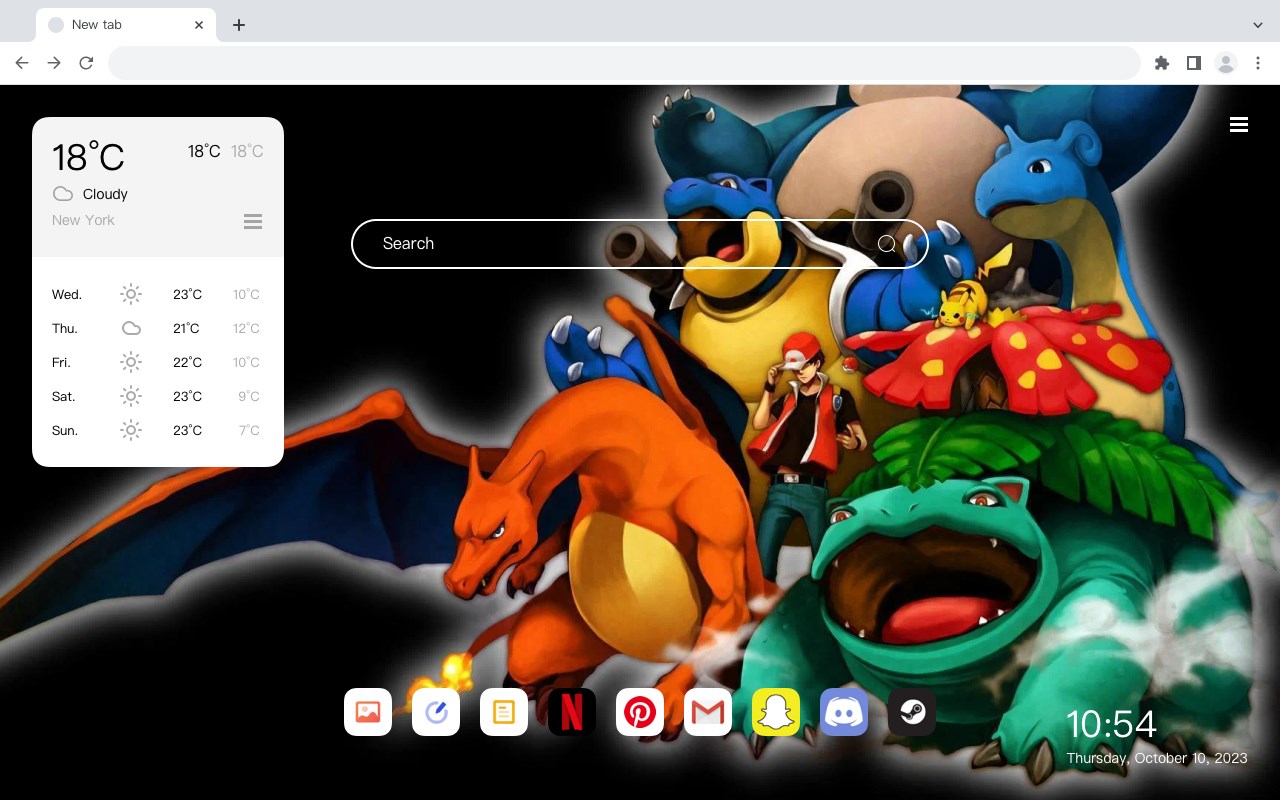Select the Wed. forecast row label
The image size is (1280, 800).
[x=67, y=295]
